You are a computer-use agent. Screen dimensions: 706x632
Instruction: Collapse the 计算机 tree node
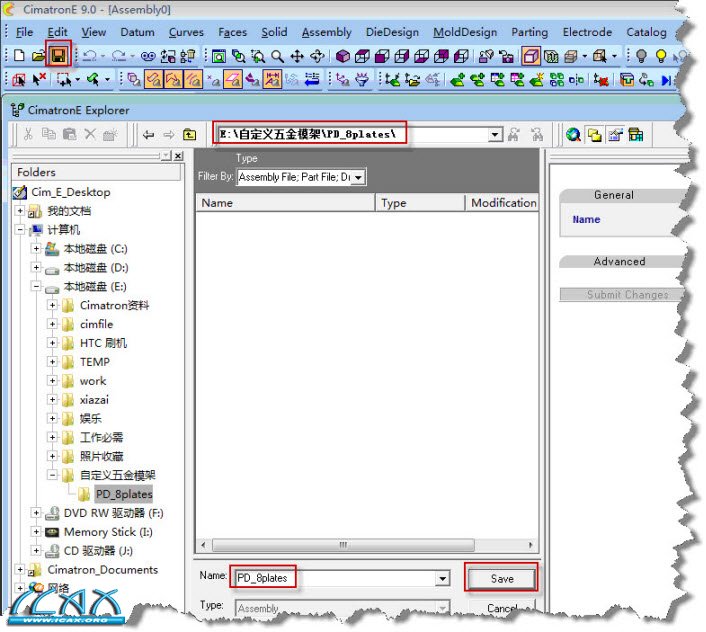coord(20,230)
